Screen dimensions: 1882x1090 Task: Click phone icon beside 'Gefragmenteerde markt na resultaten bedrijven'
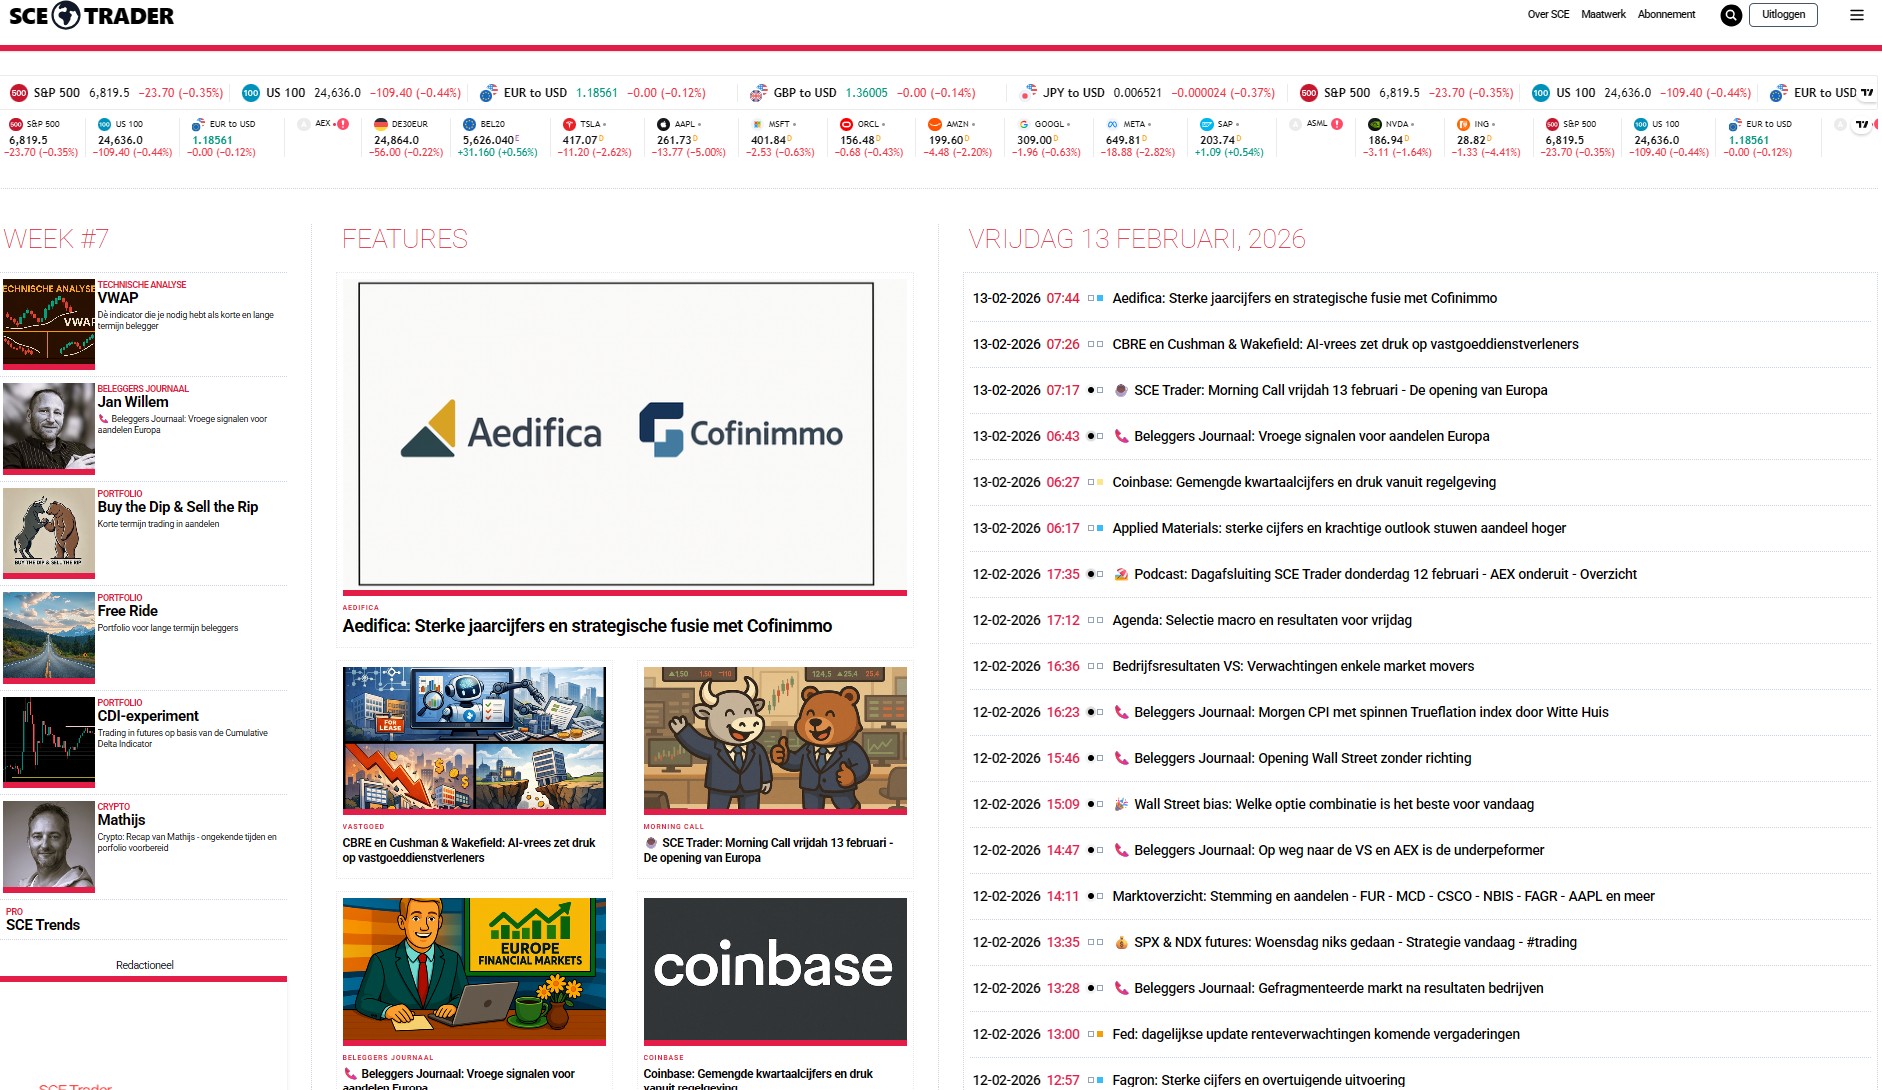click(1121, 988)
